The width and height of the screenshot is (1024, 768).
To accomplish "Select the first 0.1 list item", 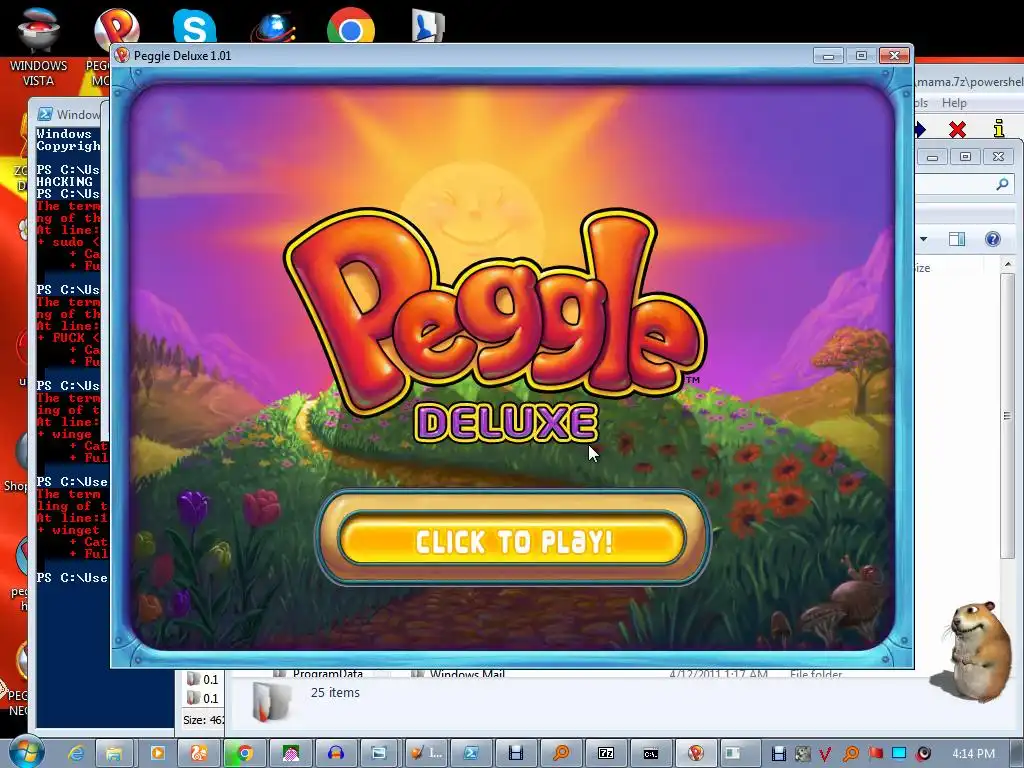I will [x=202, y=679].
